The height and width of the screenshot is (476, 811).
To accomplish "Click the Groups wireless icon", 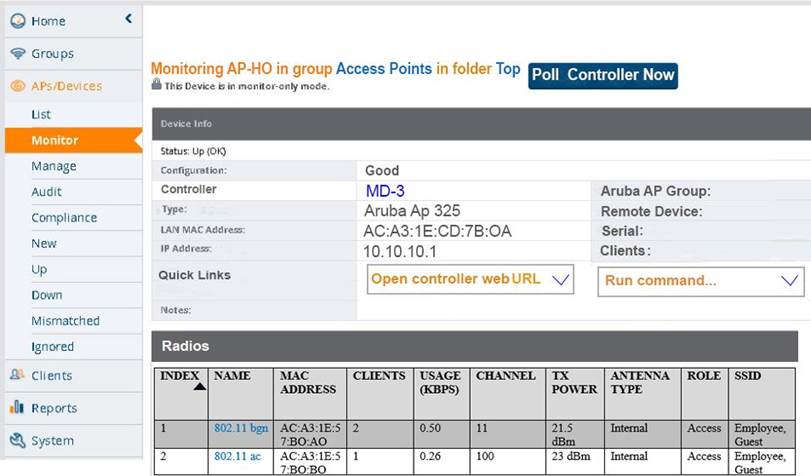I will (x=17, y=53).
